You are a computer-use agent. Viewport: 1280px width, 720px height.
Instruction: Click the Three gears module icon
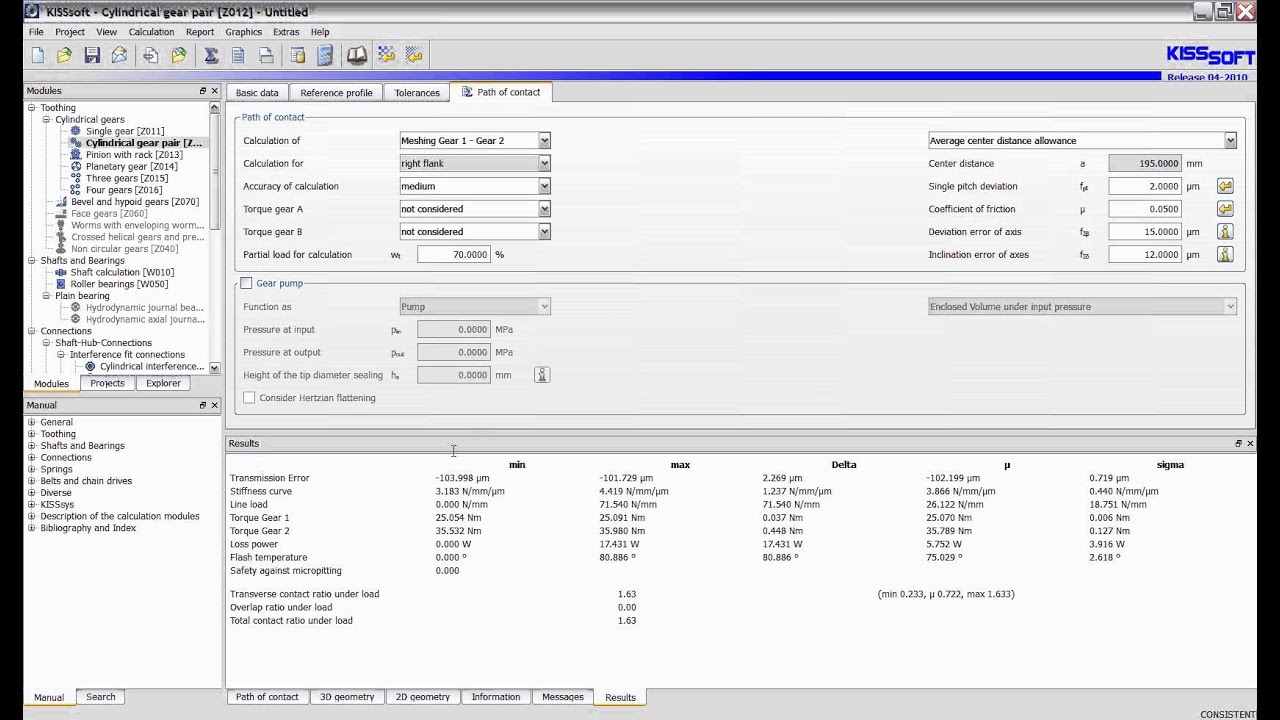click(x=75, y=178)
